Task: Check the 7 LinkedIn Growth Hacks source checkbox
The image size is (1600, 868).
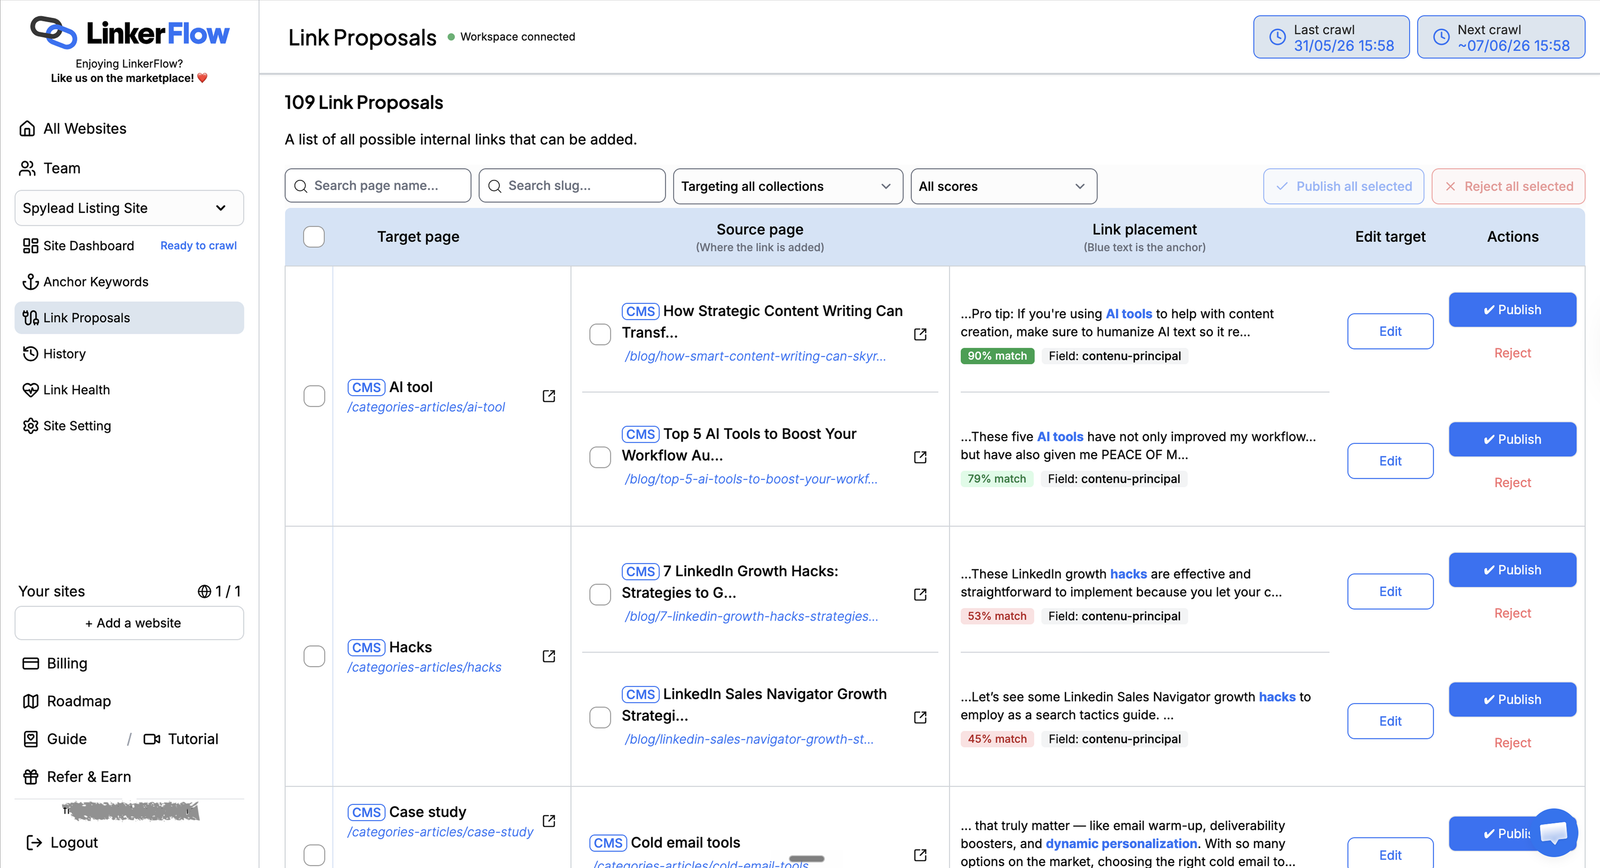Action: (x=600, y=594)
